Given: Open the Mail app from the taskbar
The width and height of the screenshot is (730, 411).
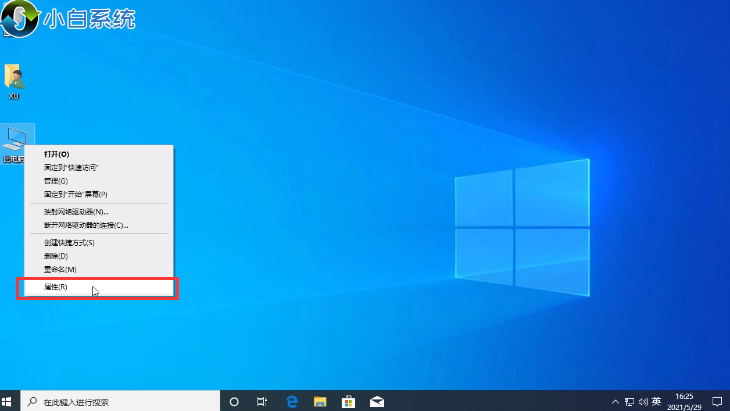Looking at the screenshot, I should (x=377, y=401).
